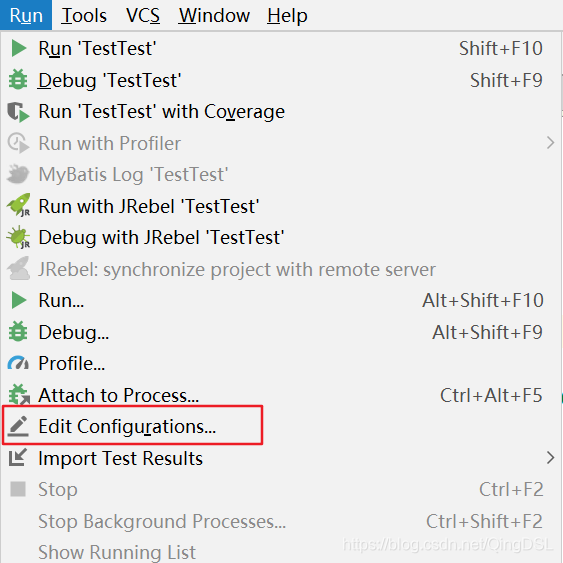Click the JRebel debug bug icon

point(18,237)
